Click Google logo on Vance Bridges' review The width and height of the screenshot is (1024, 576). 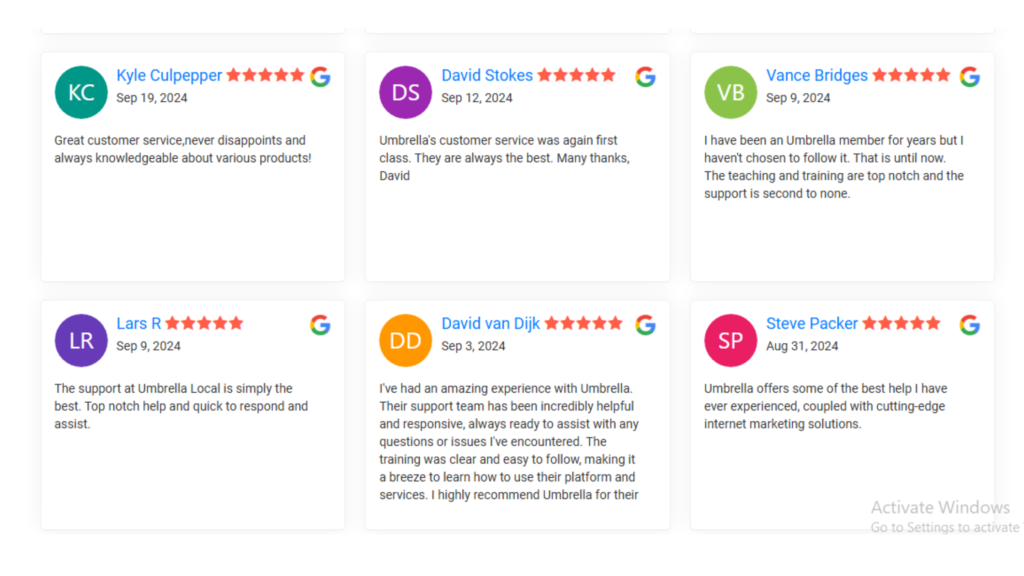(x=970, y=76)
